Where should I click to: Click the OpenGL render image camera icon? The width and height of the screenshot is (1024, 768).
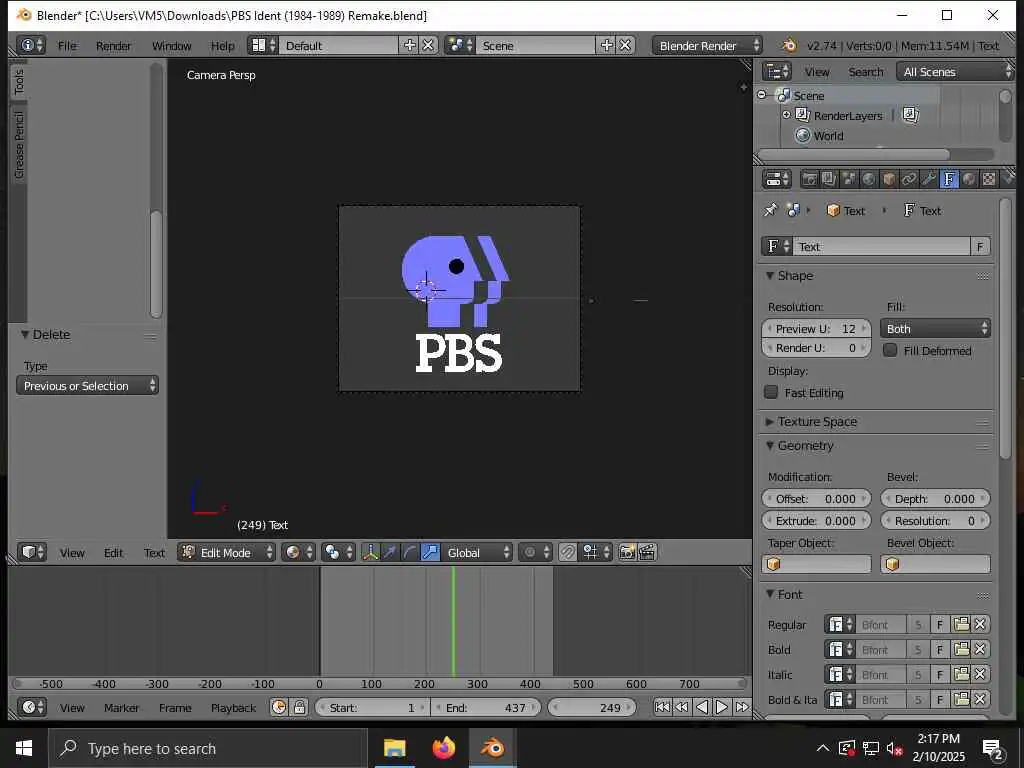point(627,552)
